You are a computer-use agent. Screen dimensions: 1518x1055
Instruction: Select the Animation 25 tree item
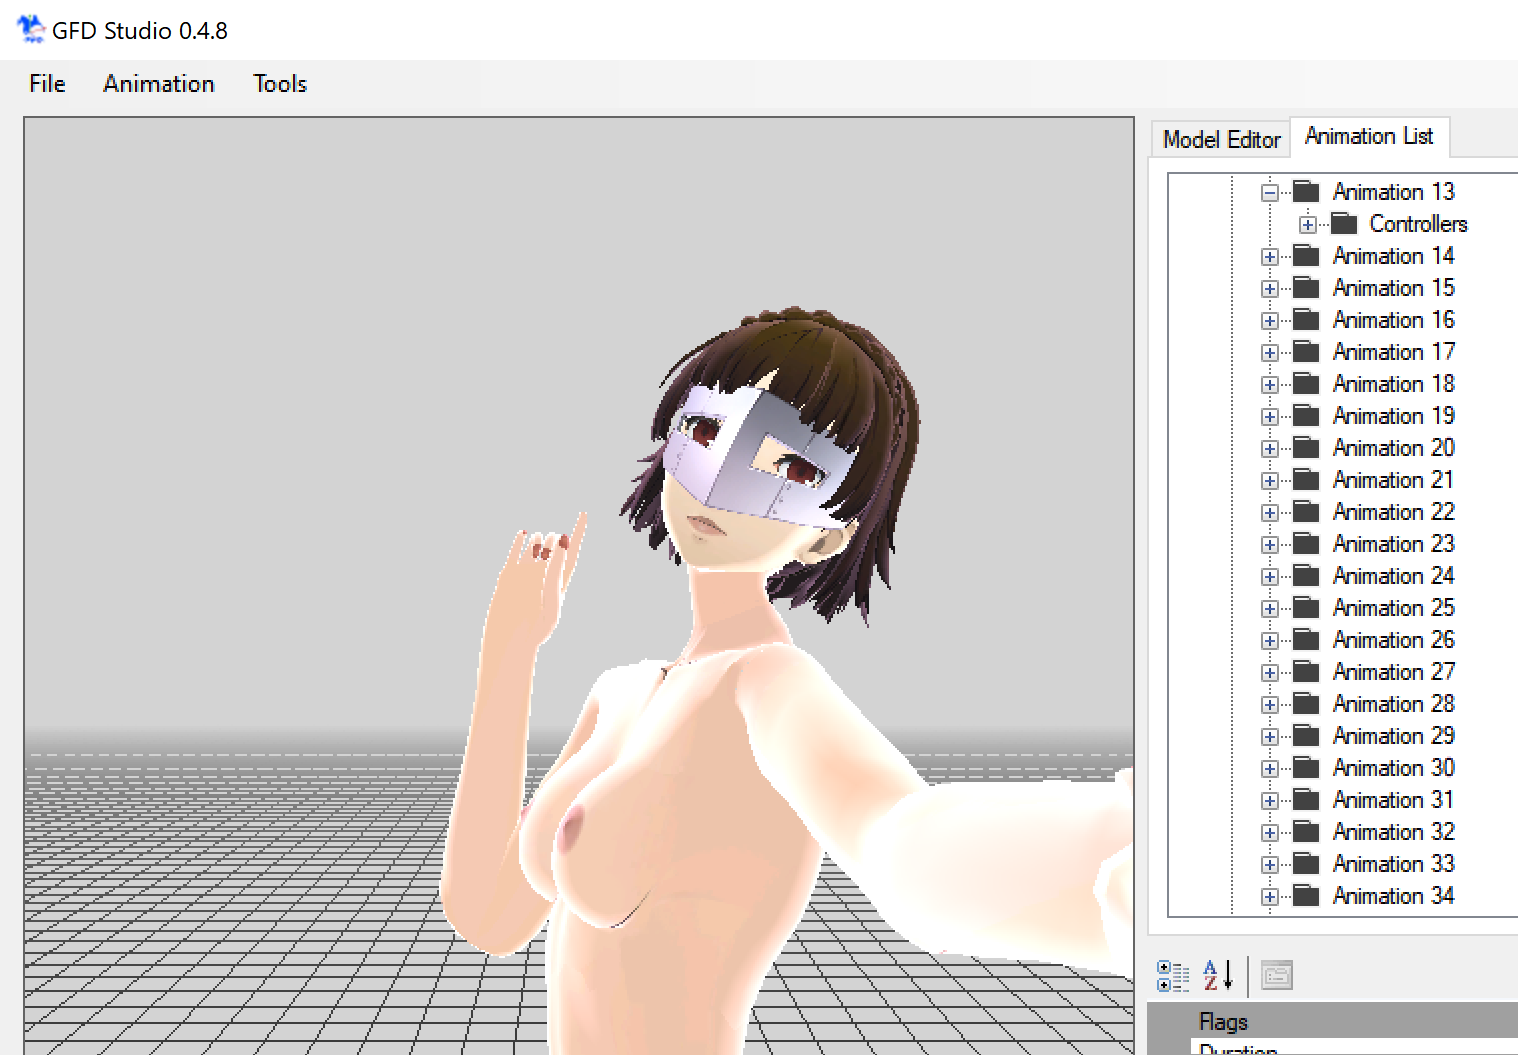(x=1393, y=608)
